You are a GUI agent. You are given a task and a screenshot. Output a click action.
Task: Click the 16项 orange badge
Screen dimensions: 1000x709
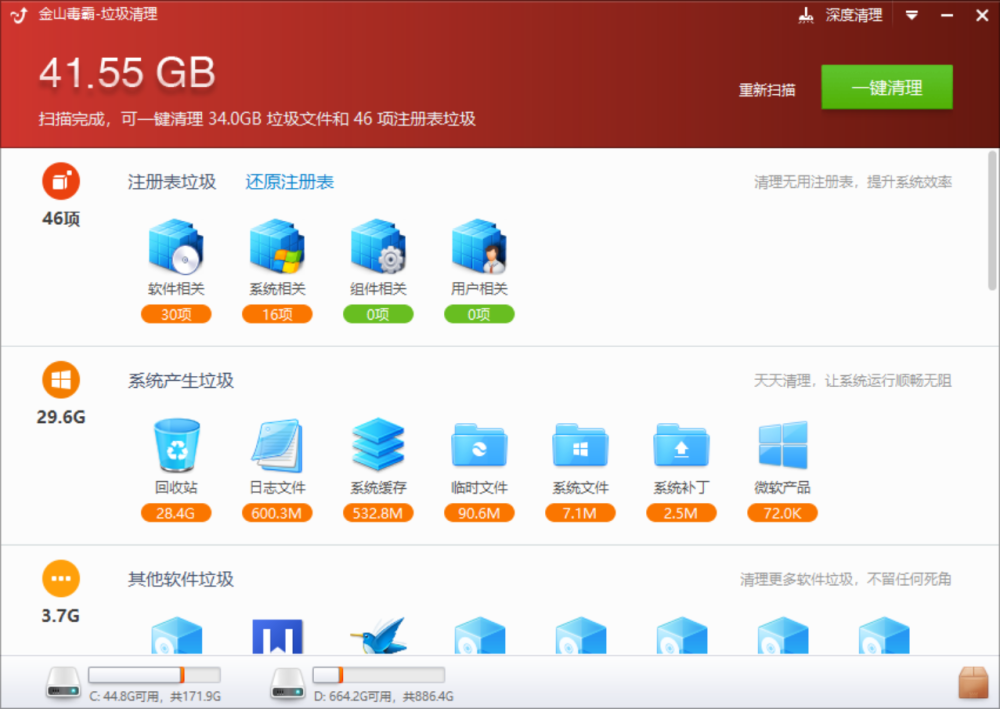tap(277, 314)
